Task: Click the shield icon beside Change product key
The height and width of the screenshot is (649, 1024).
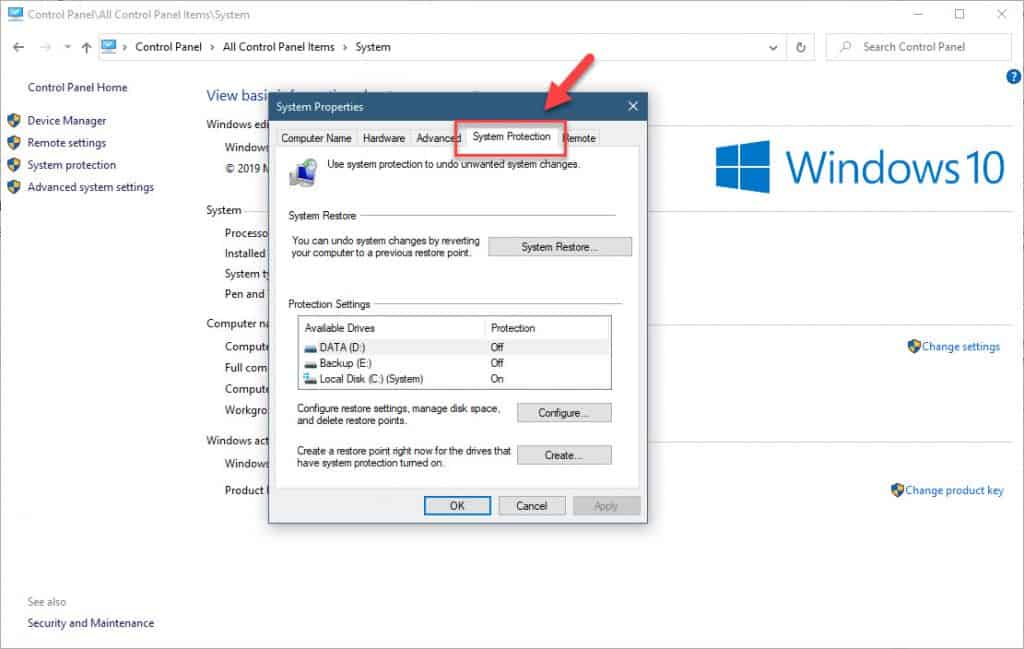Action: (x=898, y=490)
